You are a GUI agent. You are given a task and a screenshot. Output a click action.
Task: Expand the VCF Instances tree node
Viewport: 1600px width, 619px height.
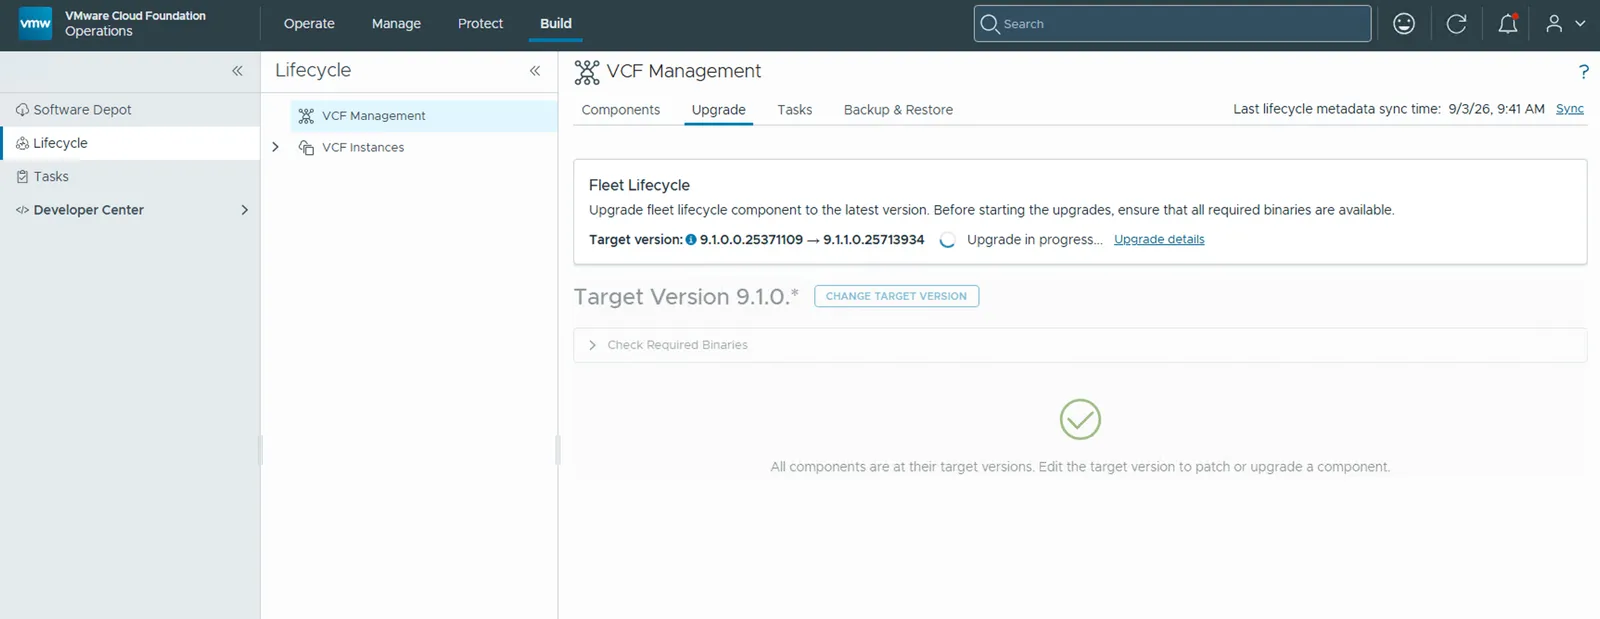pyautogui.click(x=275, y=147)
